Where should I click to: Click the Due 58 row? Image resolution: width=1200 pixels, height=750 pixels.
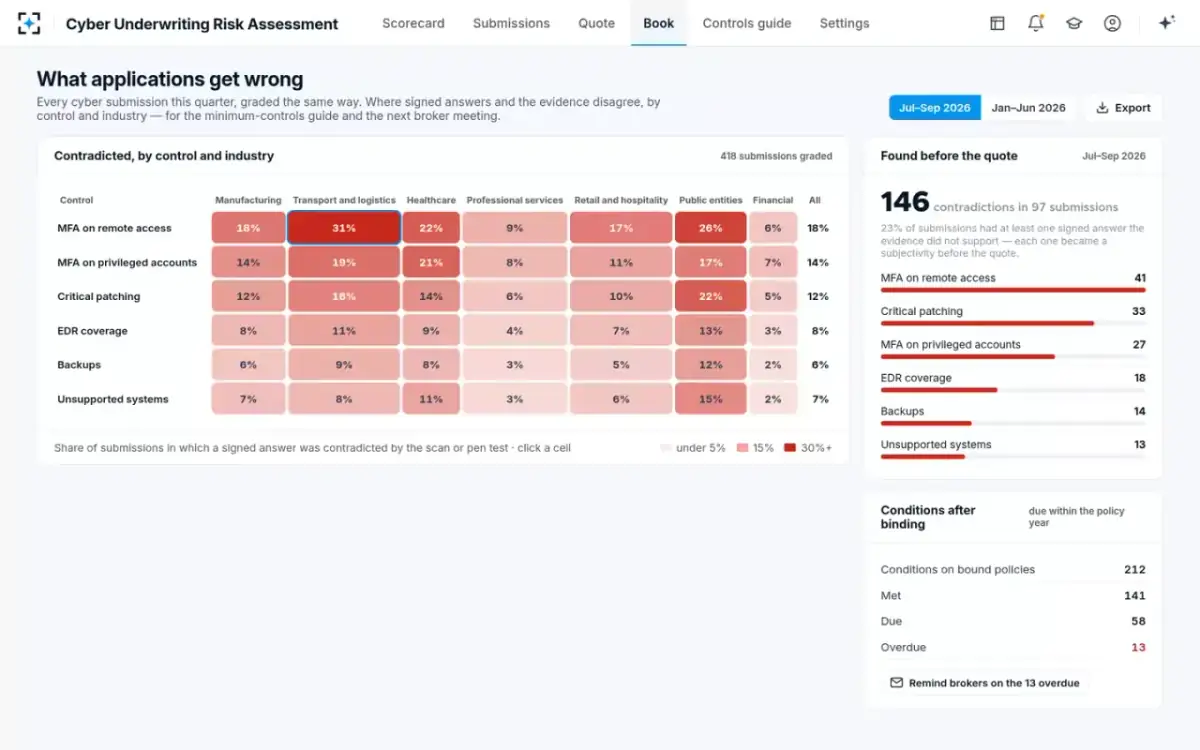pos(1013,621)
